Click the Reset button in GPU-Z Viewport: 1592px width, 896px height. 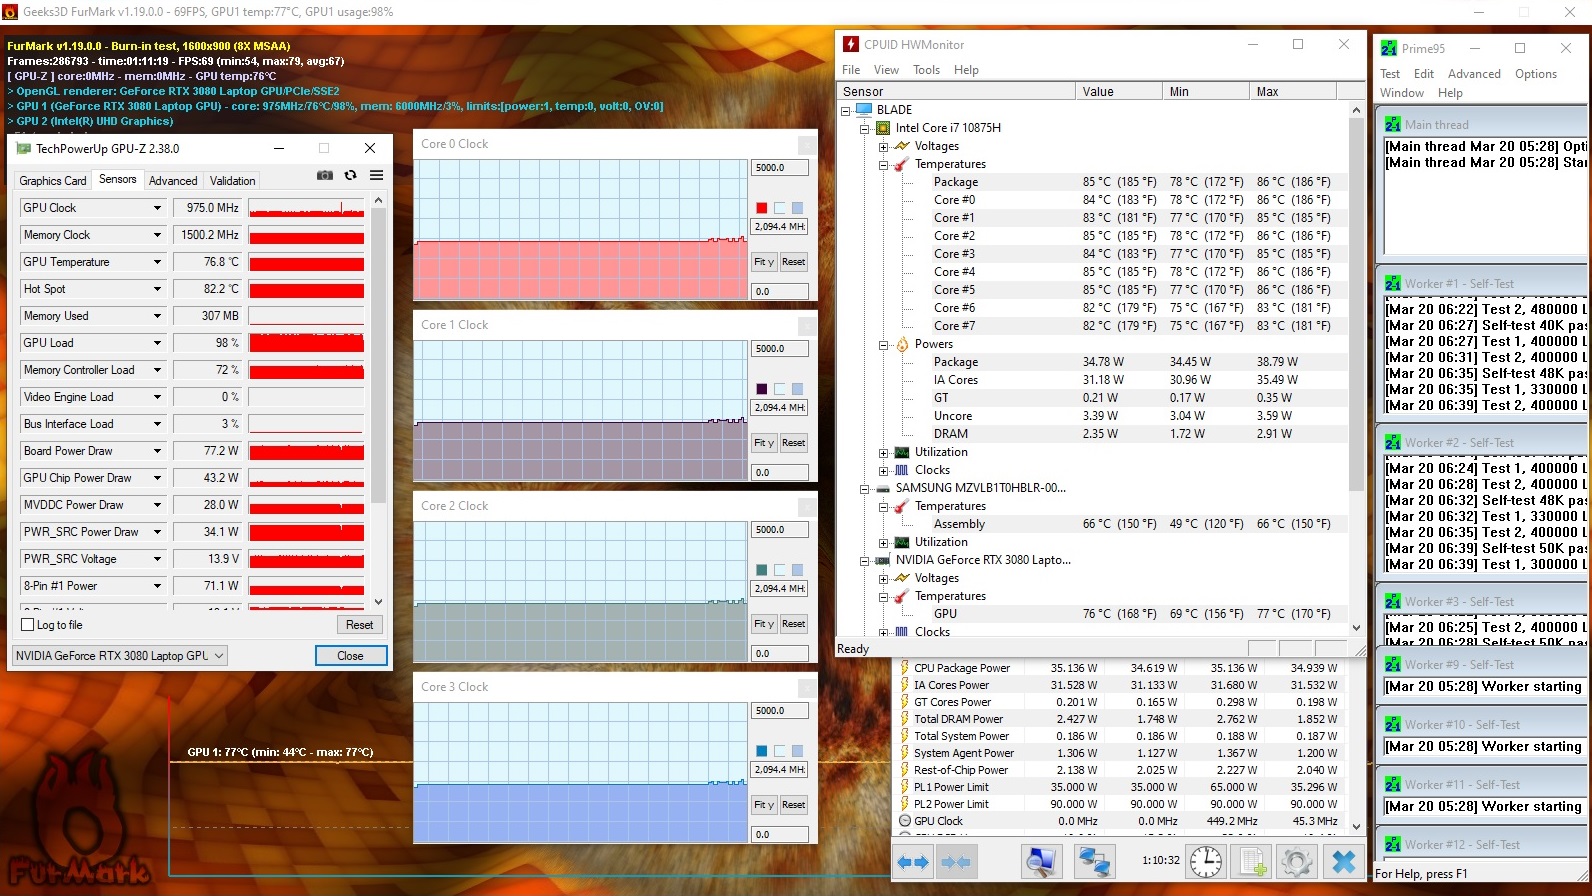point(359,625)
